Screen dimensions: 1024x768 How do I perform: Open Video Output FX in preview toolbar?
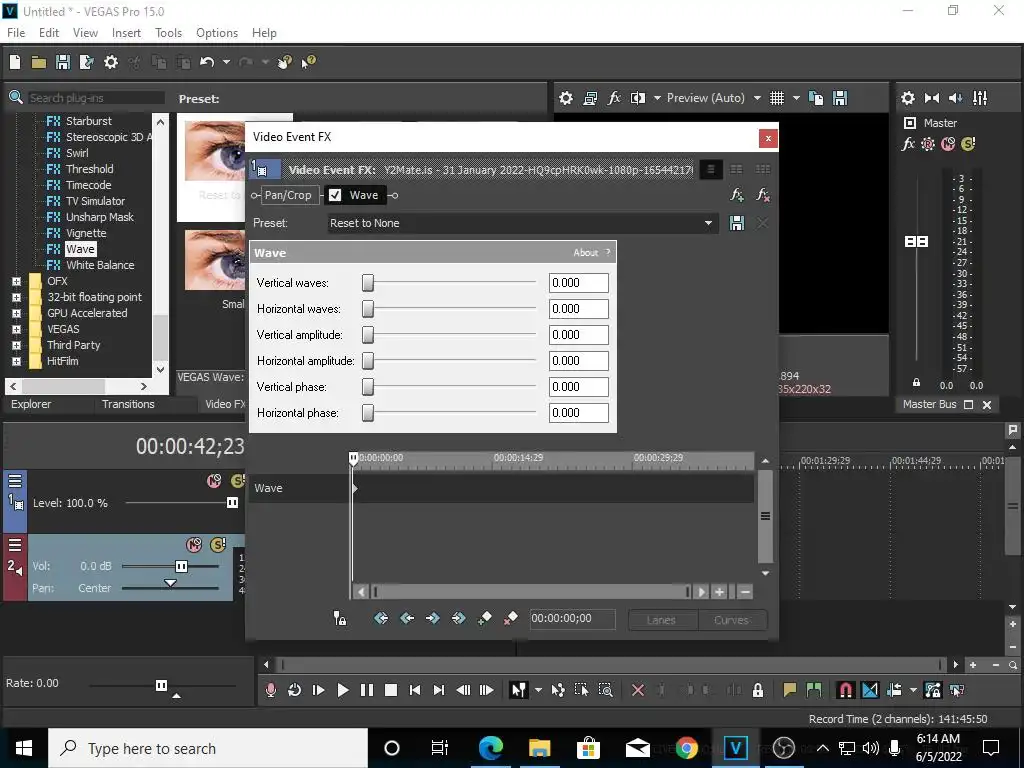click(x=614, y=98)
